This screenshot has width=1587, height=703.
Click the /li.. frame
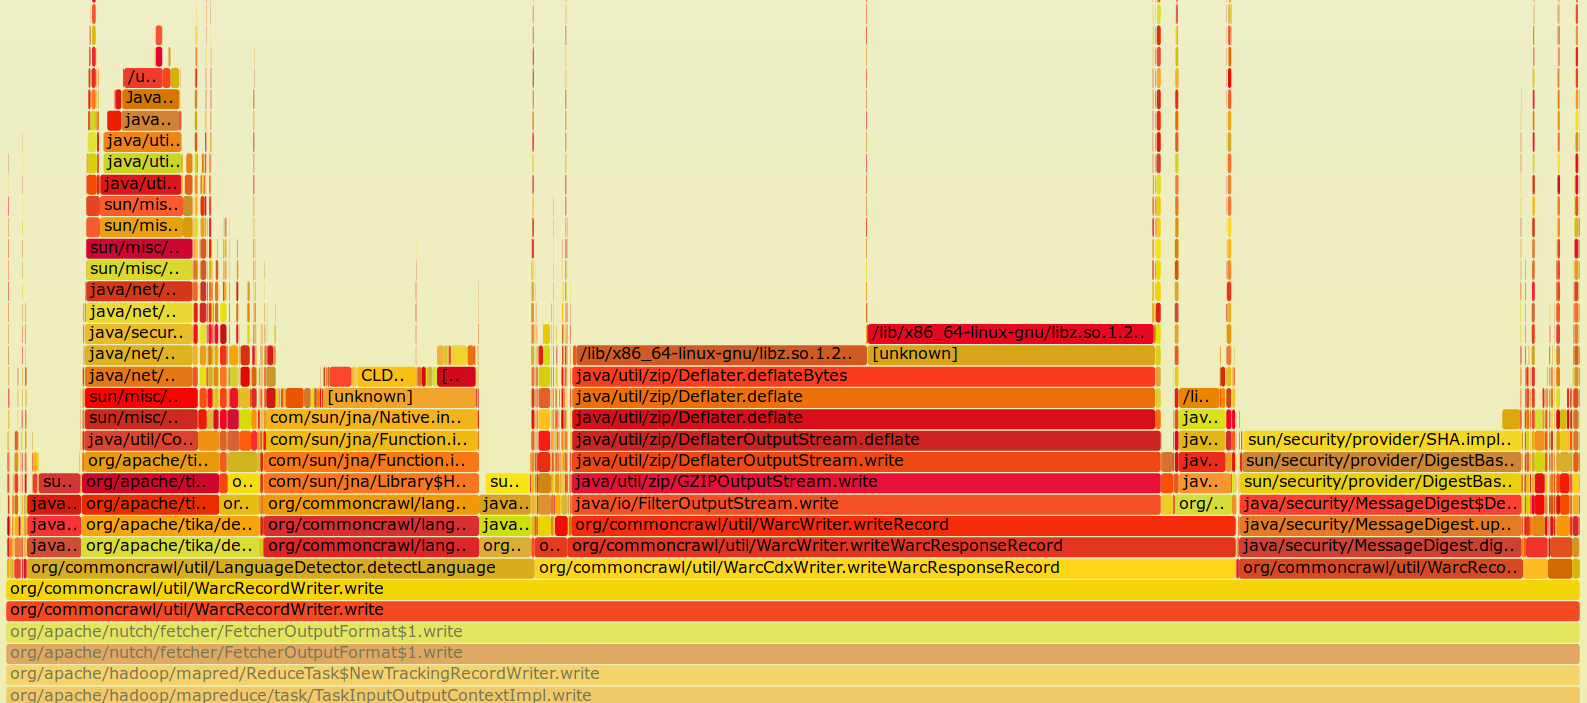click(1199, 397)
